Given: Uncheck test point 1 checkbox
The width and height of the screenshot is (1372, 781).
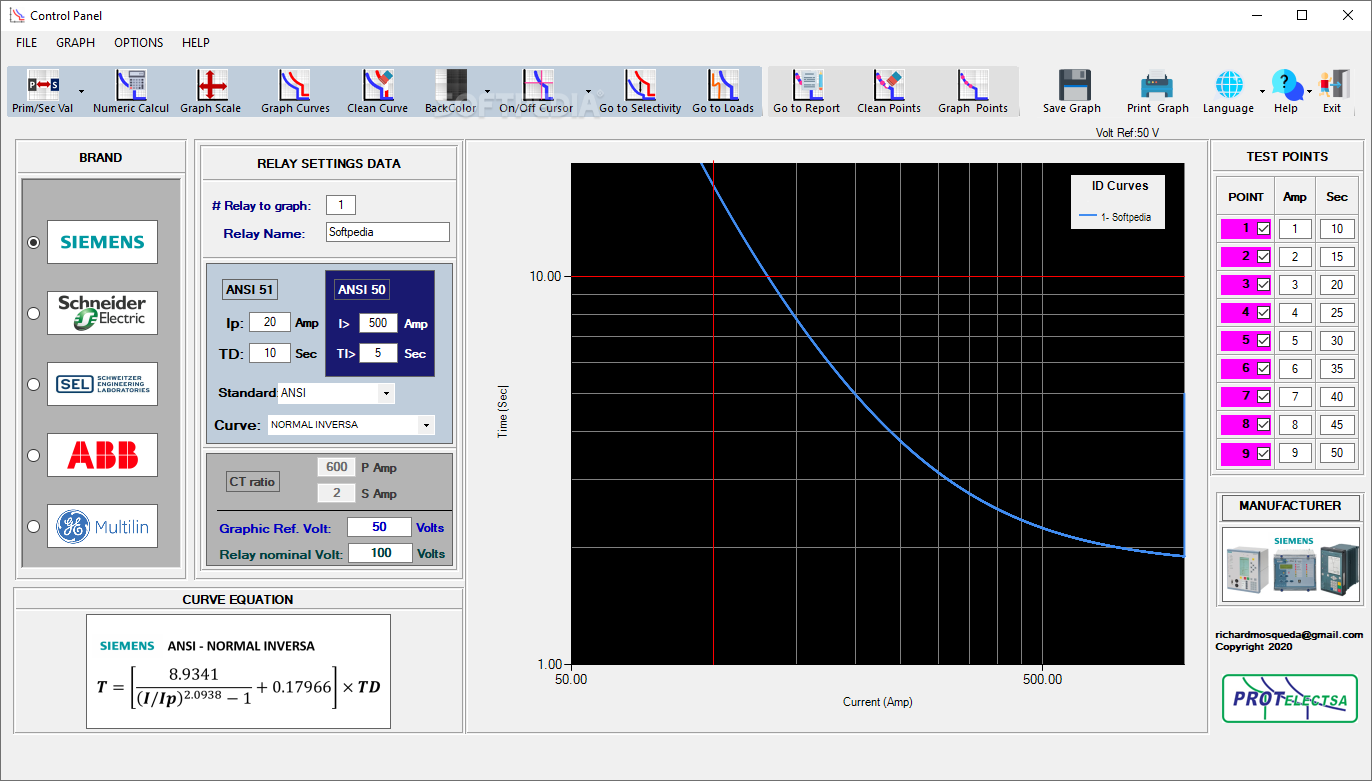Looking at the screenshot, I should (x=1263, y=229).
